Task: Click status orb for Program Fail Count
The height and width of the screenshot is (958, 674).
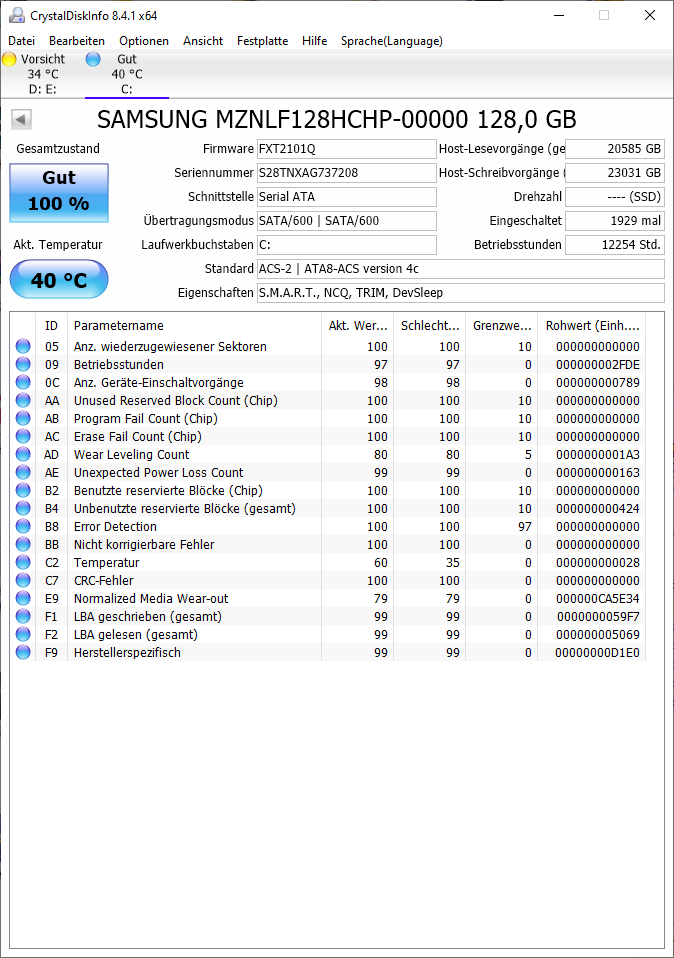Action: click(x=23, y=419)
